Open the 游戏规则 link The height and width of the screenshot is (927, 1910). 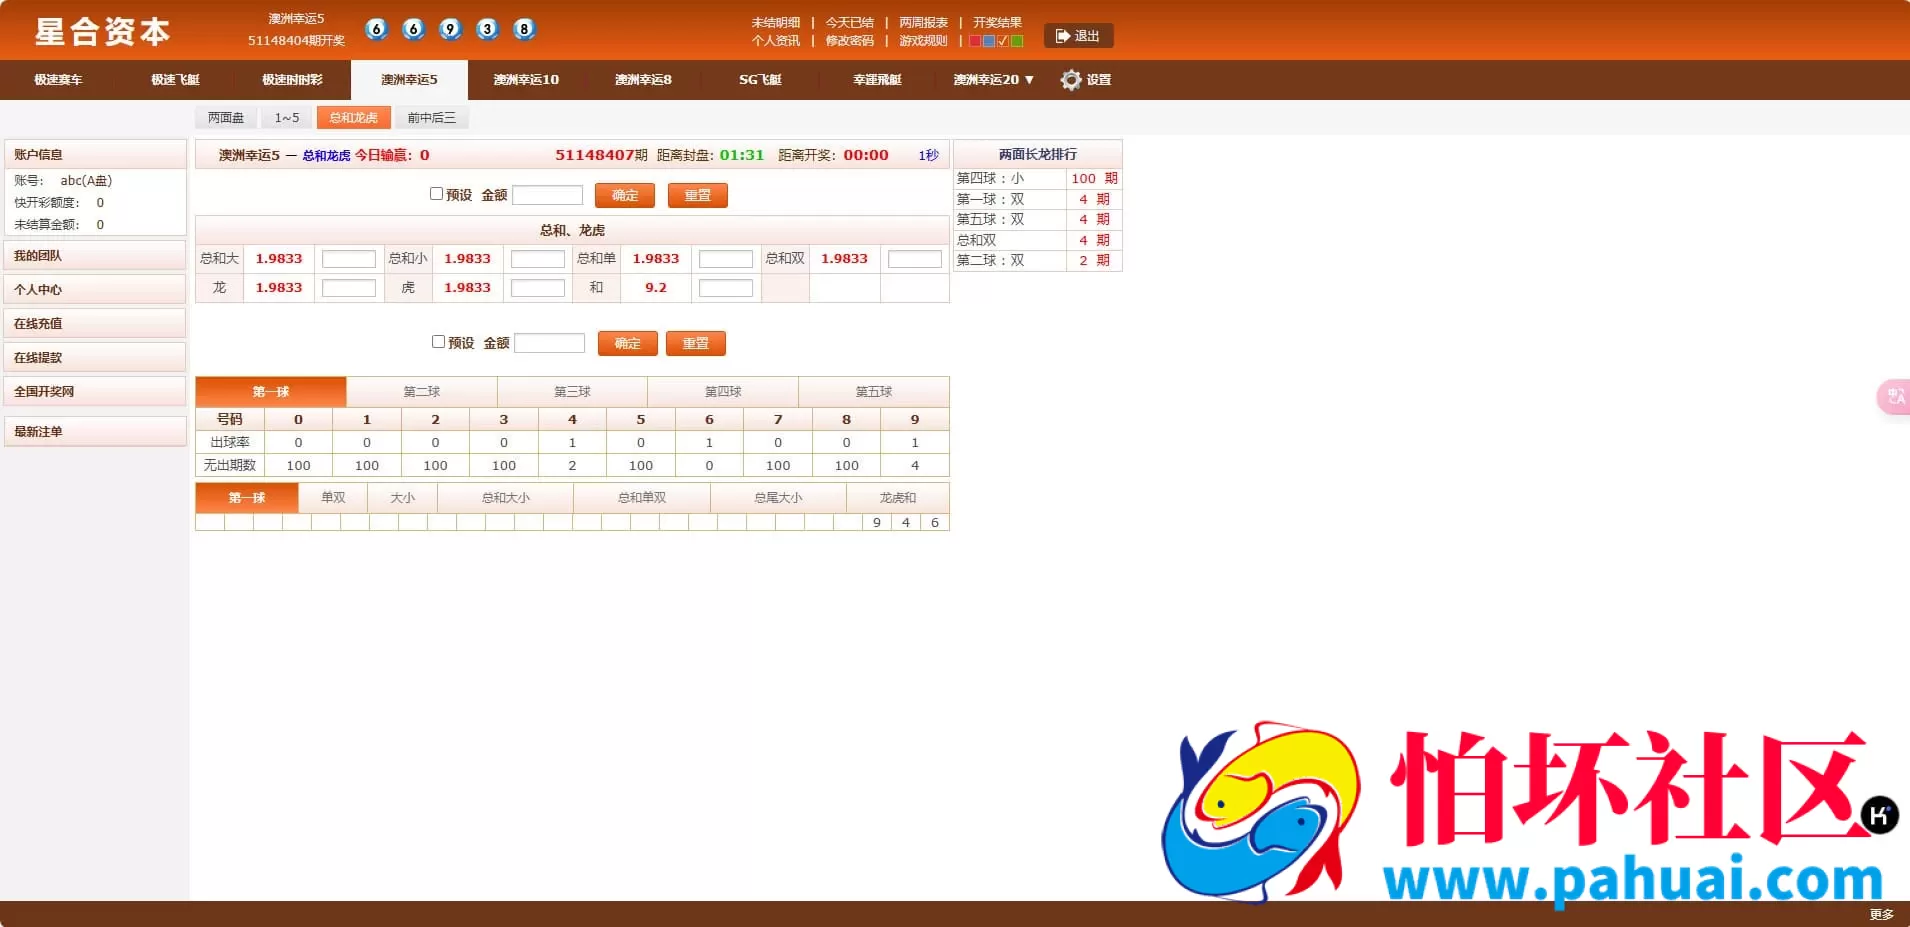click(922, 41)
